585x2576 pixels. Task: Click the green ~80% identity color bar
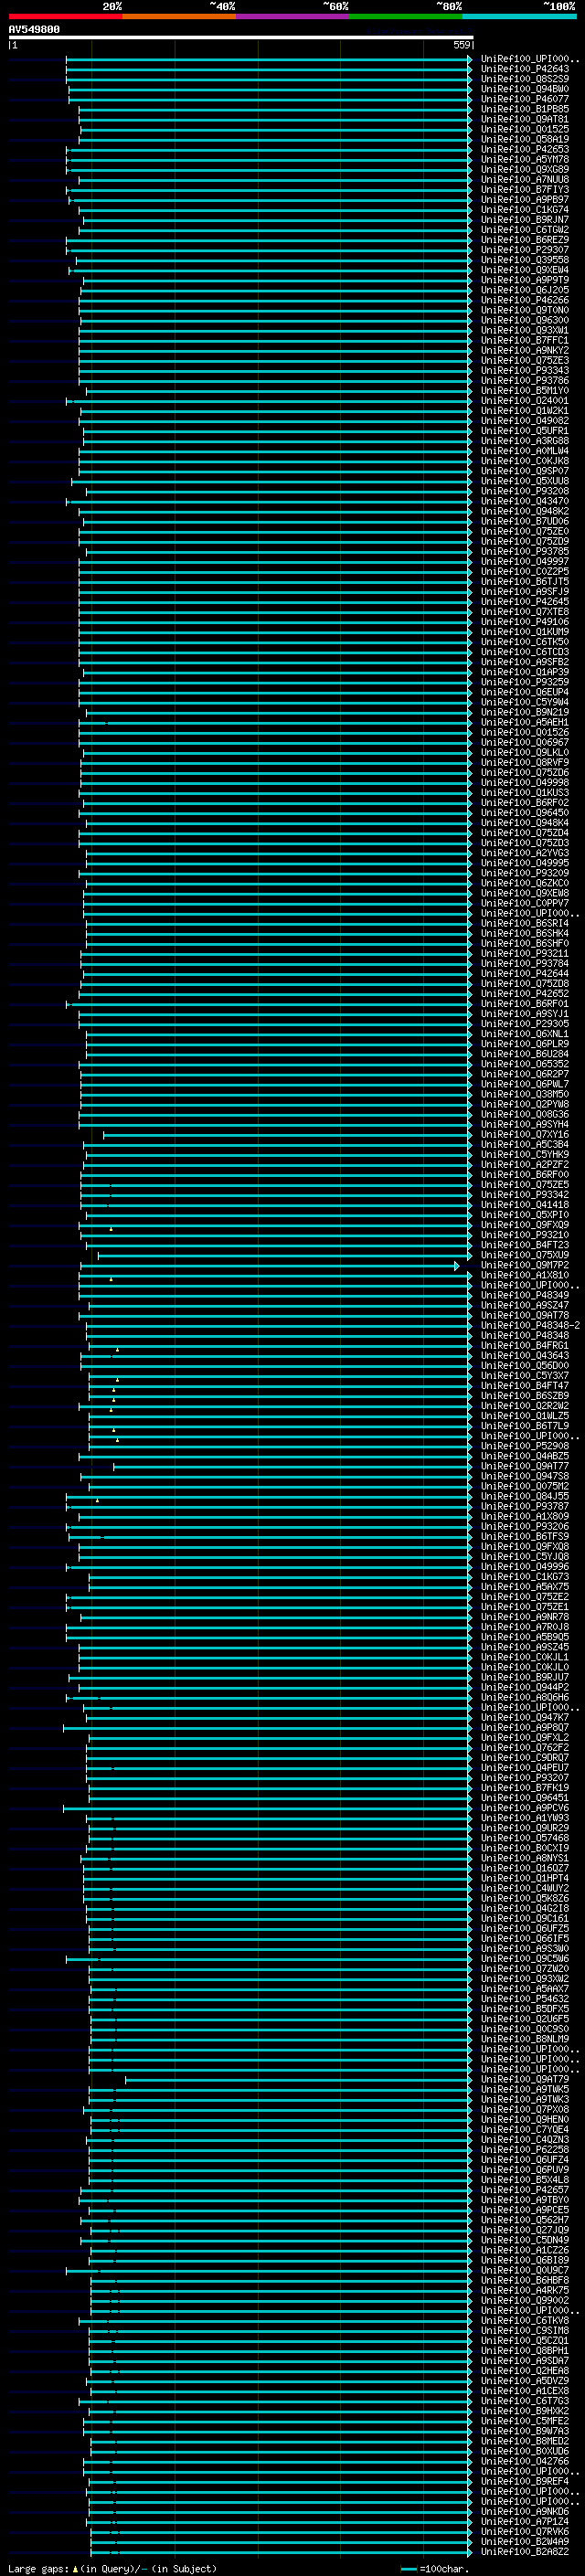406,17
